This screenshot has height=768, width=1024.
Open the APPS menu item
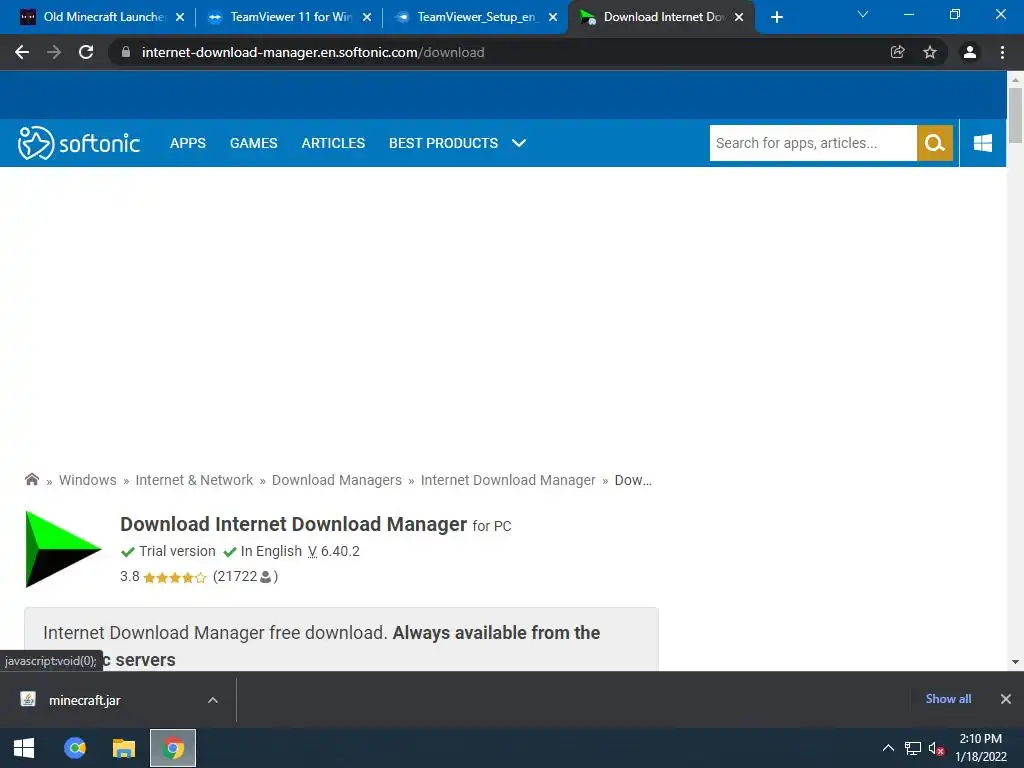[188, 143]
